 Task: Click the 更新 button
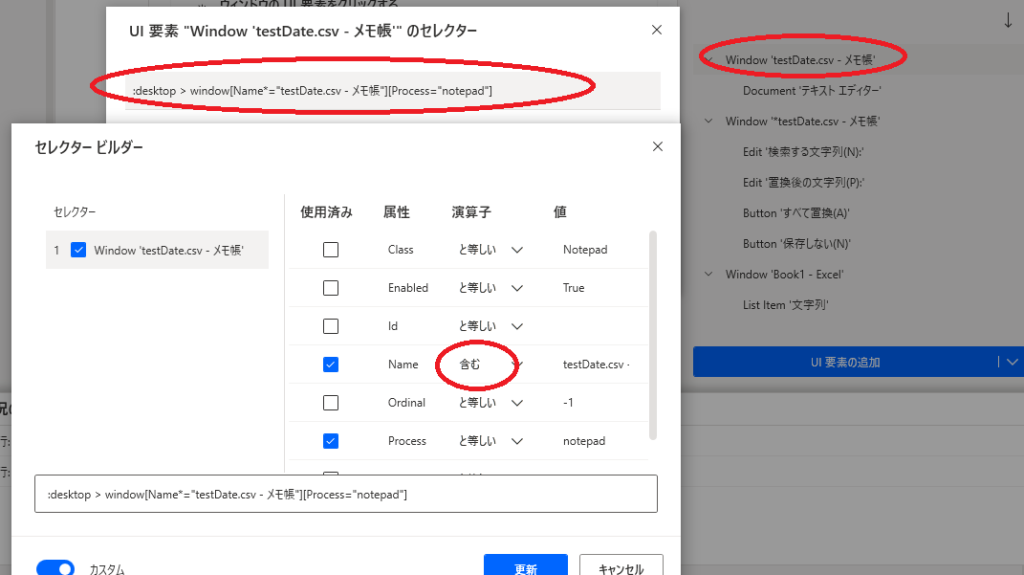click(525, 568)
